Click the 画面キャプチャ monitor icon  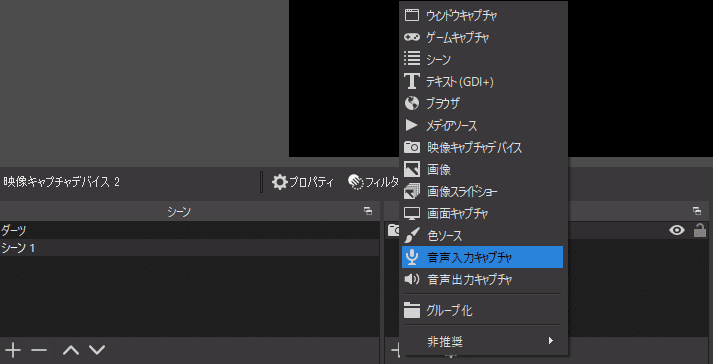click(412, 213)
